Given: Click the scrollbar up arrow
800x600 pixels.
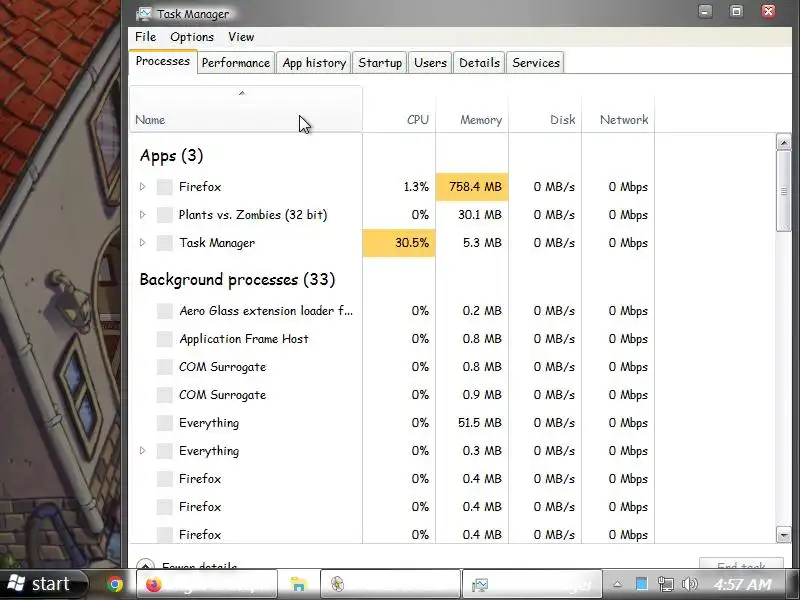Looking at the screenshot, I should pos(784,142).
